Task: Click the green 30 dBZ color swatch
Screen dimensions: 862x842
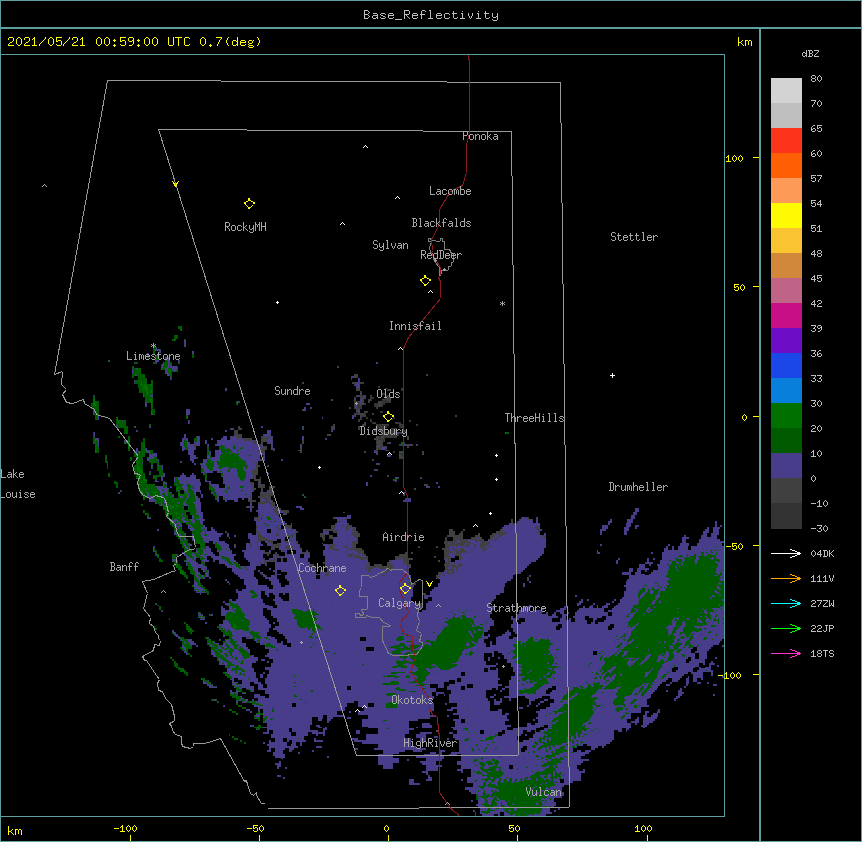Action: tap(786, 416)
